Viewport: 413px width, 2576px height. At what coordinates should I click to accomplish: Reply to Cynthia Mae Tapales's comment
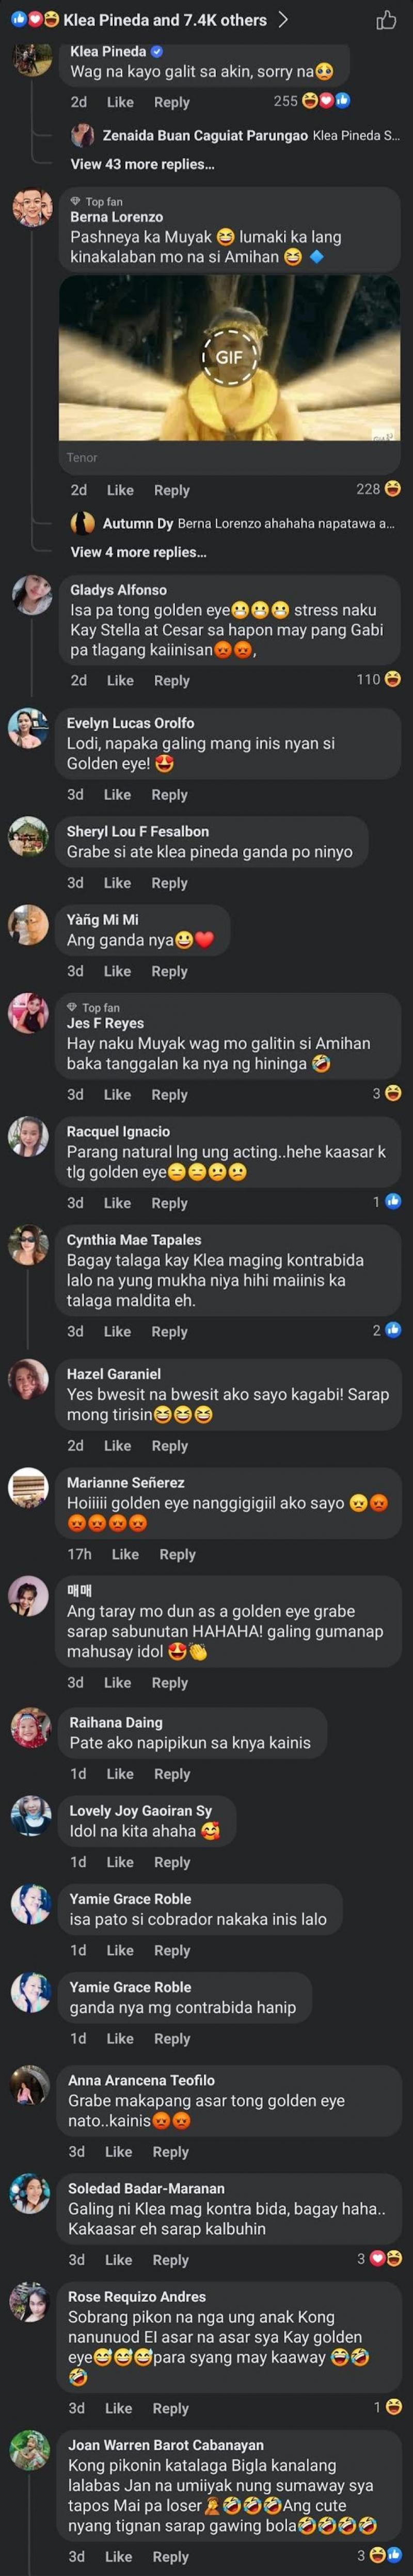click(169, 1332)
